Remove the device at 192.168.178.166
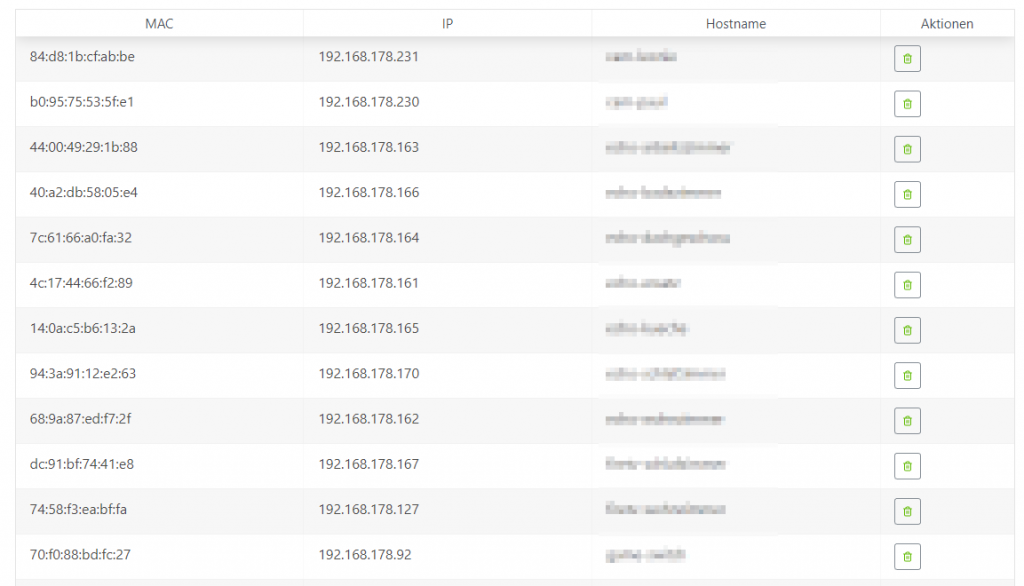Screen dimensions: 1024x586 point(907,195)
